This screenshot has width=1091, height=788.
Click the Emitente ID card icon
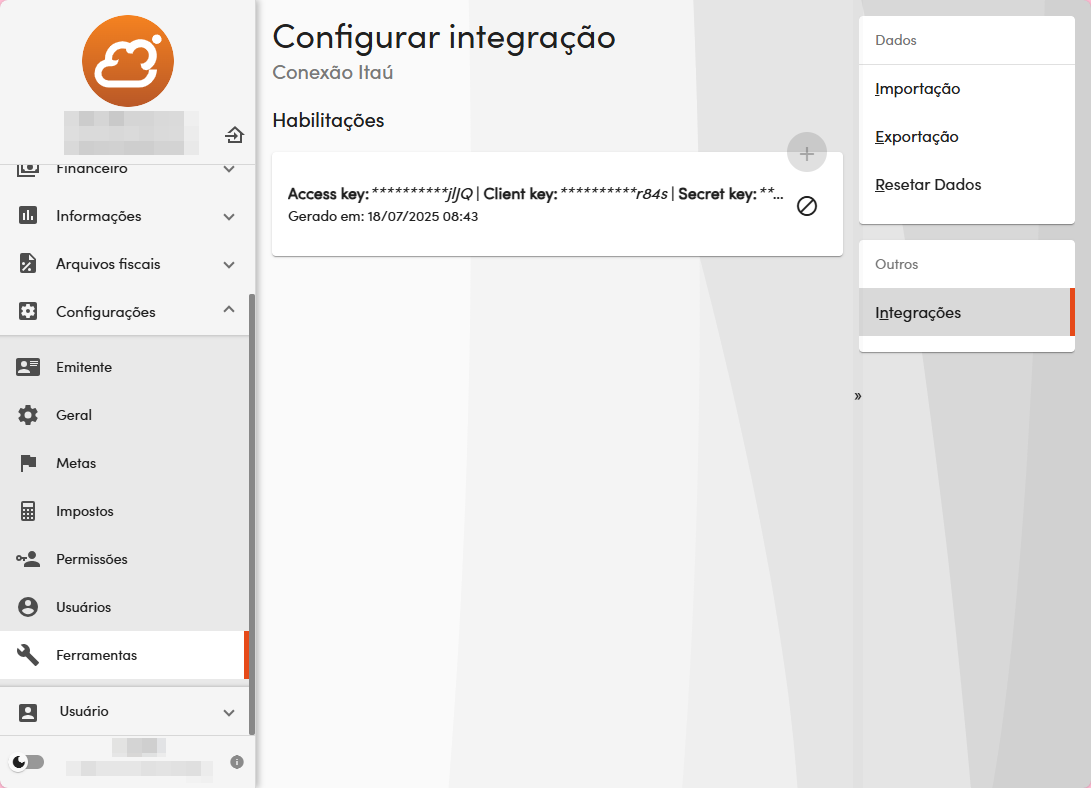point(28,367)
